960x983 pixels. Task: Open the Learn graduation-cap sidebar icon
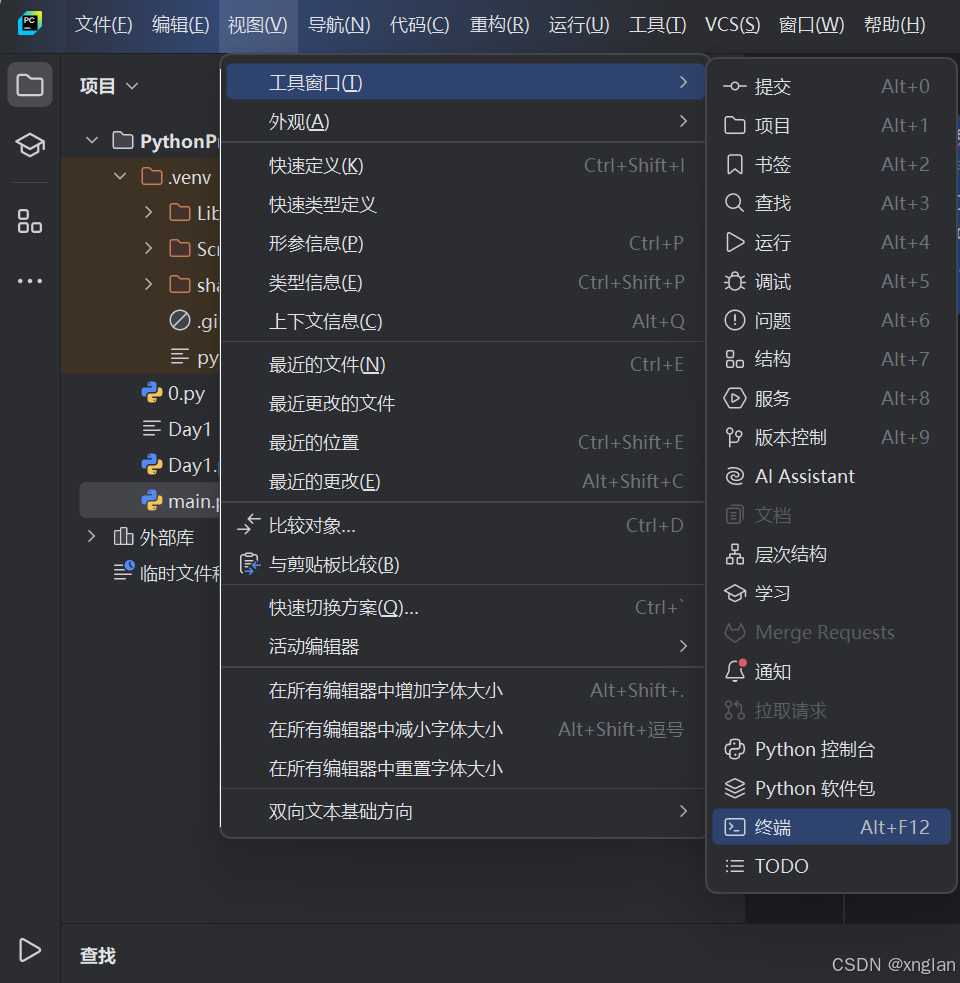click(29, 145)
